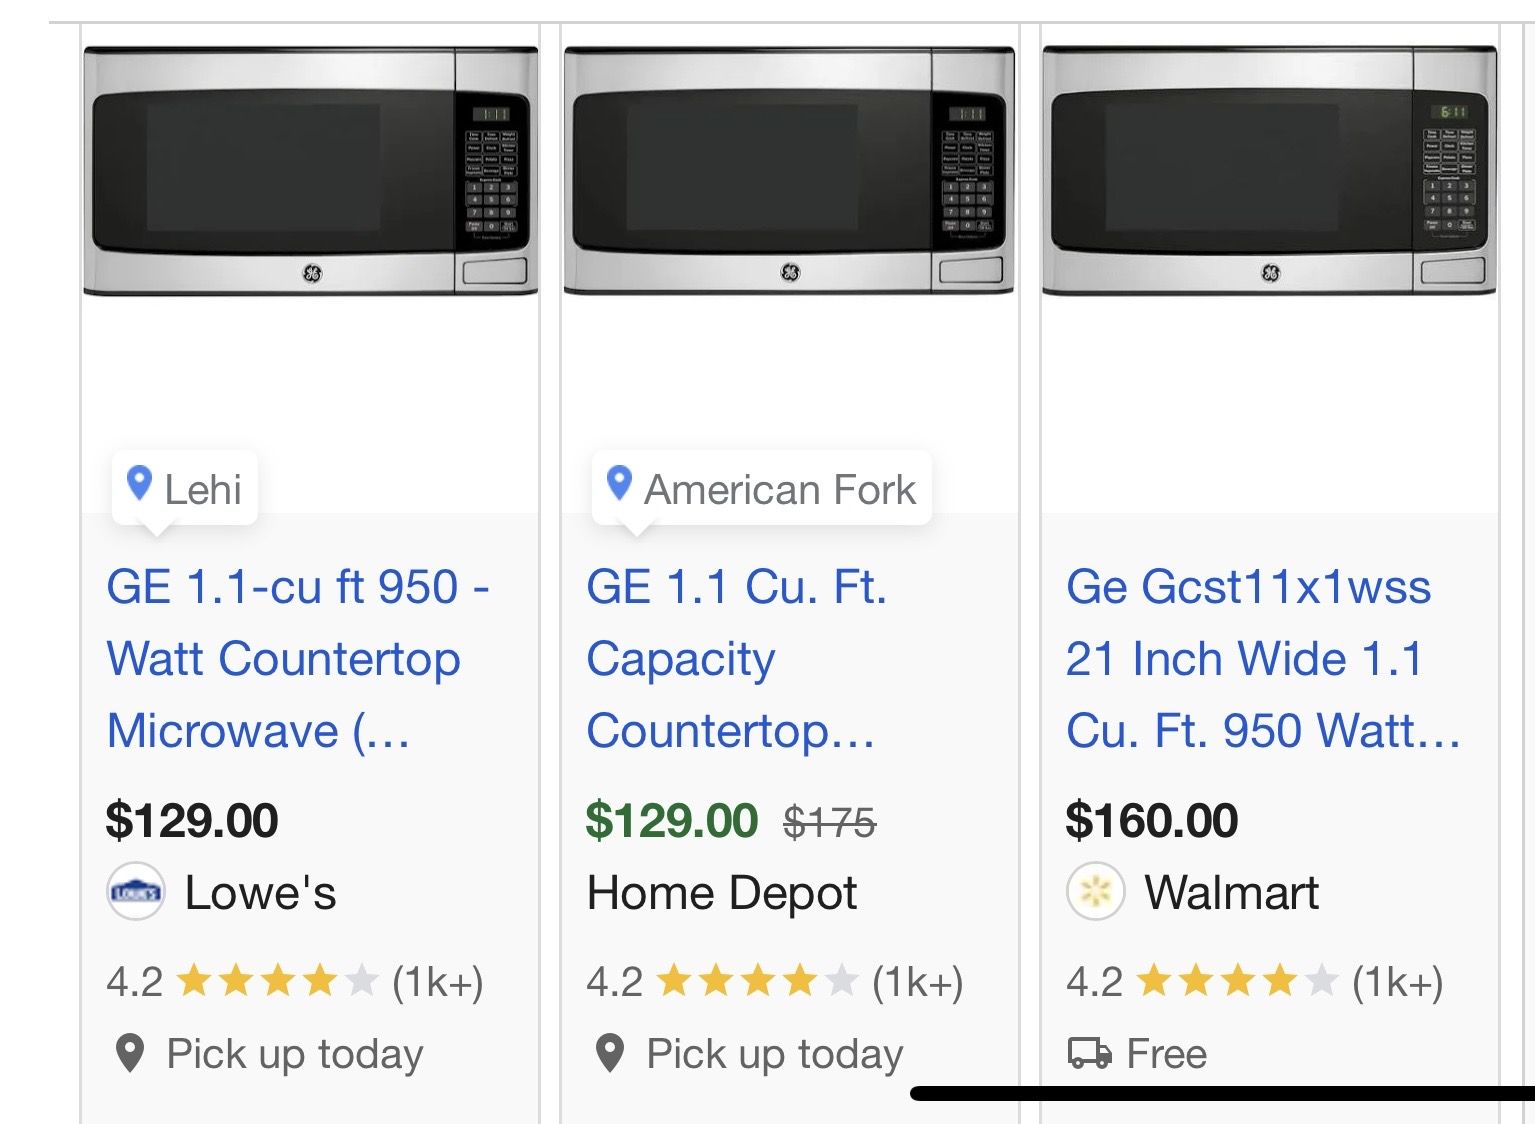1535x1124 pixels.
Task: Open the GE 1.1 Cu. Ft. Capacity Countertop link
Action: click(735, 658)
